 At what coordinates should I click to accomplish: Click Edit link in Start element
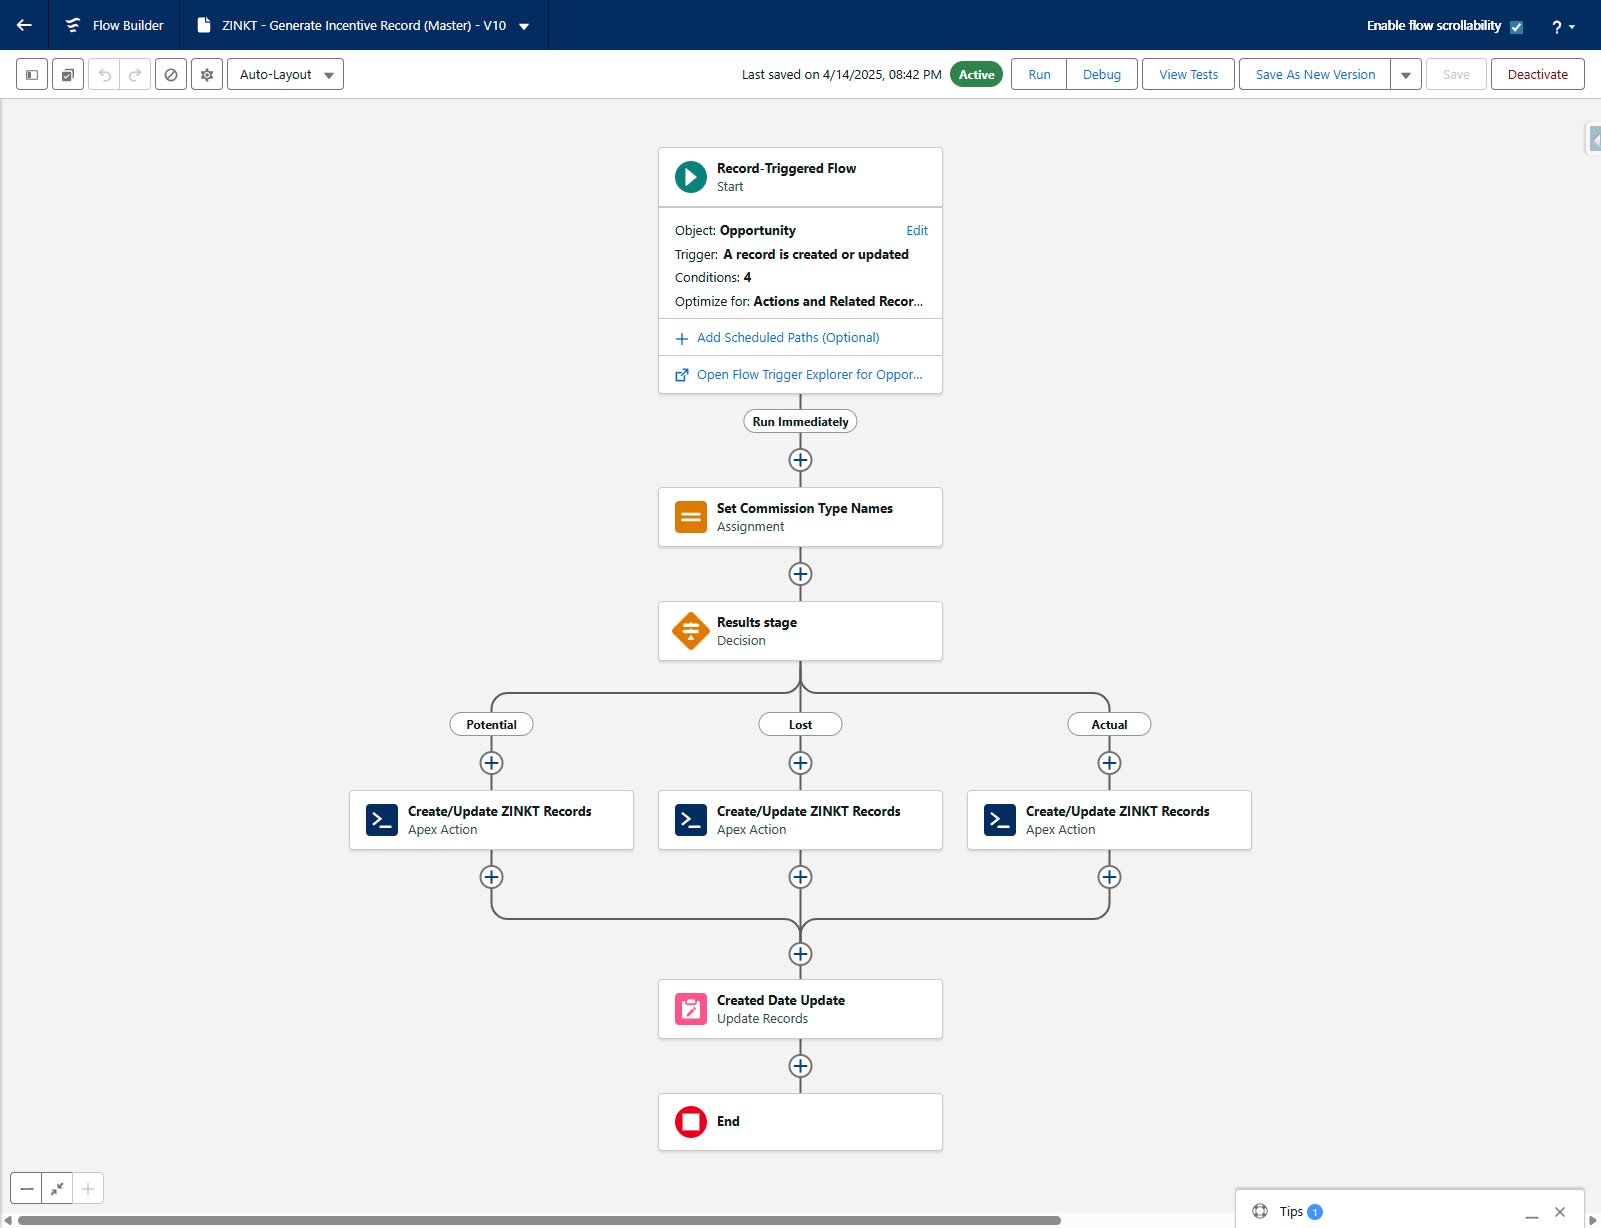(x=916, y=231)
